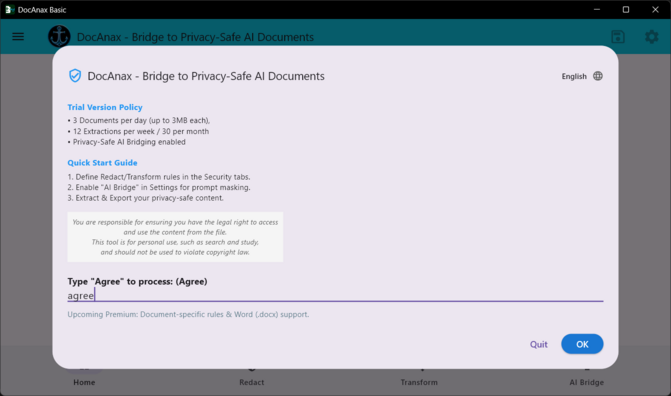This screenshot has width=671, height=396.
Task: Click the 'Type Agree to process' label
Action: pos(137,281)
